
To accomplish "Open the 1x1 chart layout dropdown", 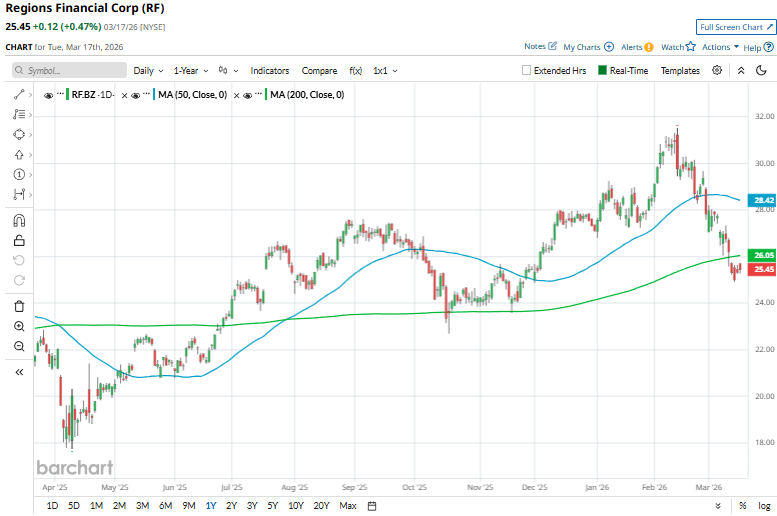I will click(x=385, y=71).
